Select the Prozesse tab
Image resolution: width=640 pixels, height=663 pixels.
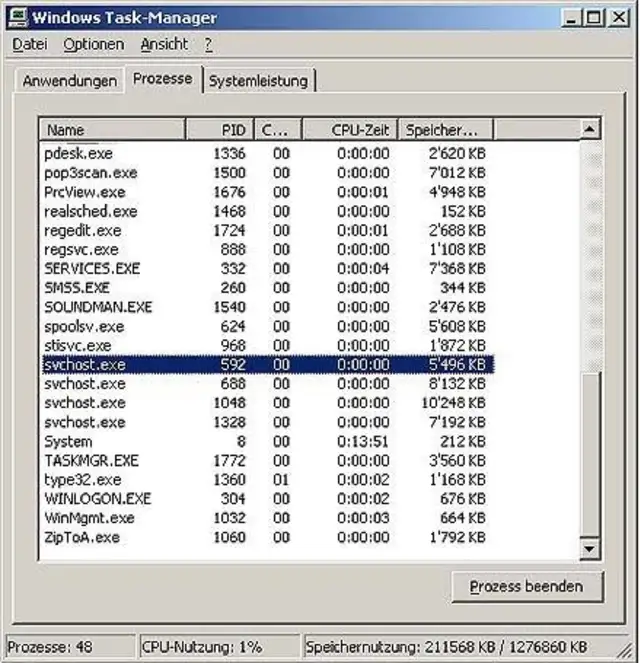pos(162,79)
